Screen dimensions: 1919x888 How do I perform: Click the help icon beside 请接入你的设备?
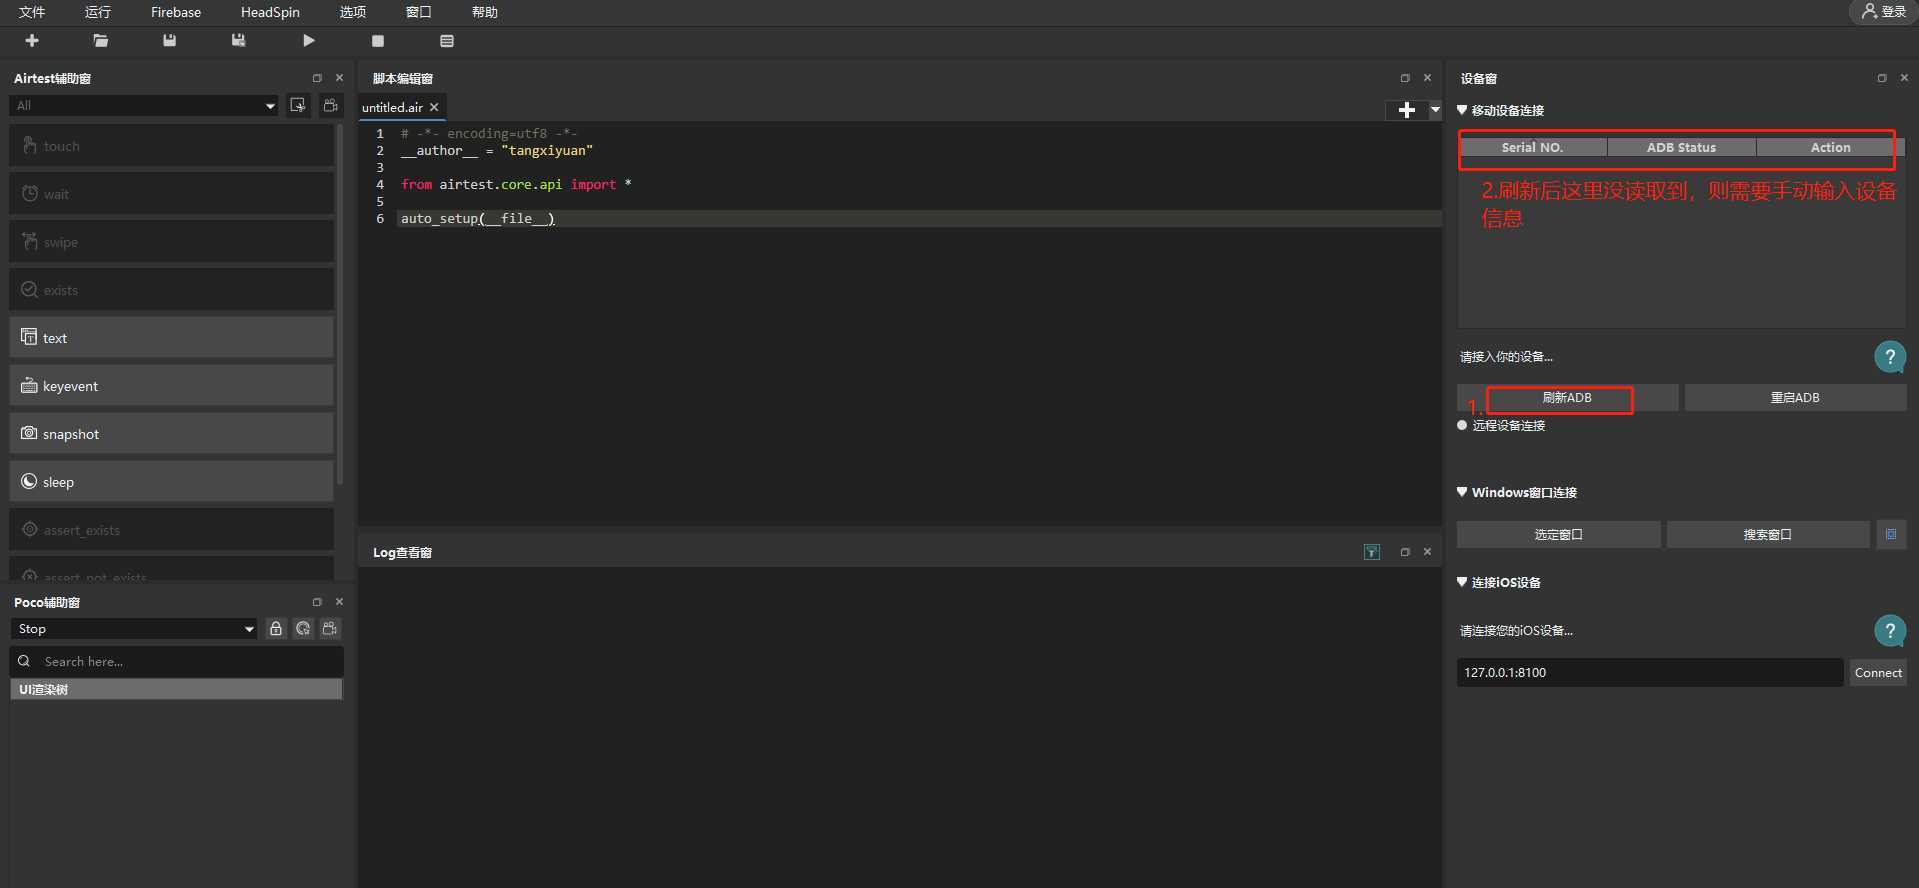click(x=1889, y=357)
